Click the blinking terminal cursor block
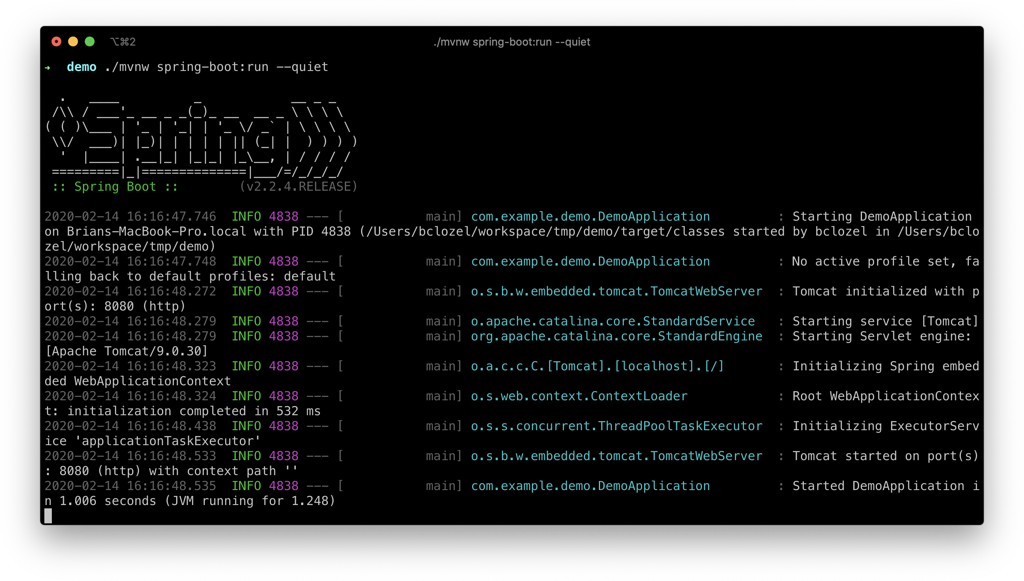Screen dimensions: 1024x581 coord(47,515)
